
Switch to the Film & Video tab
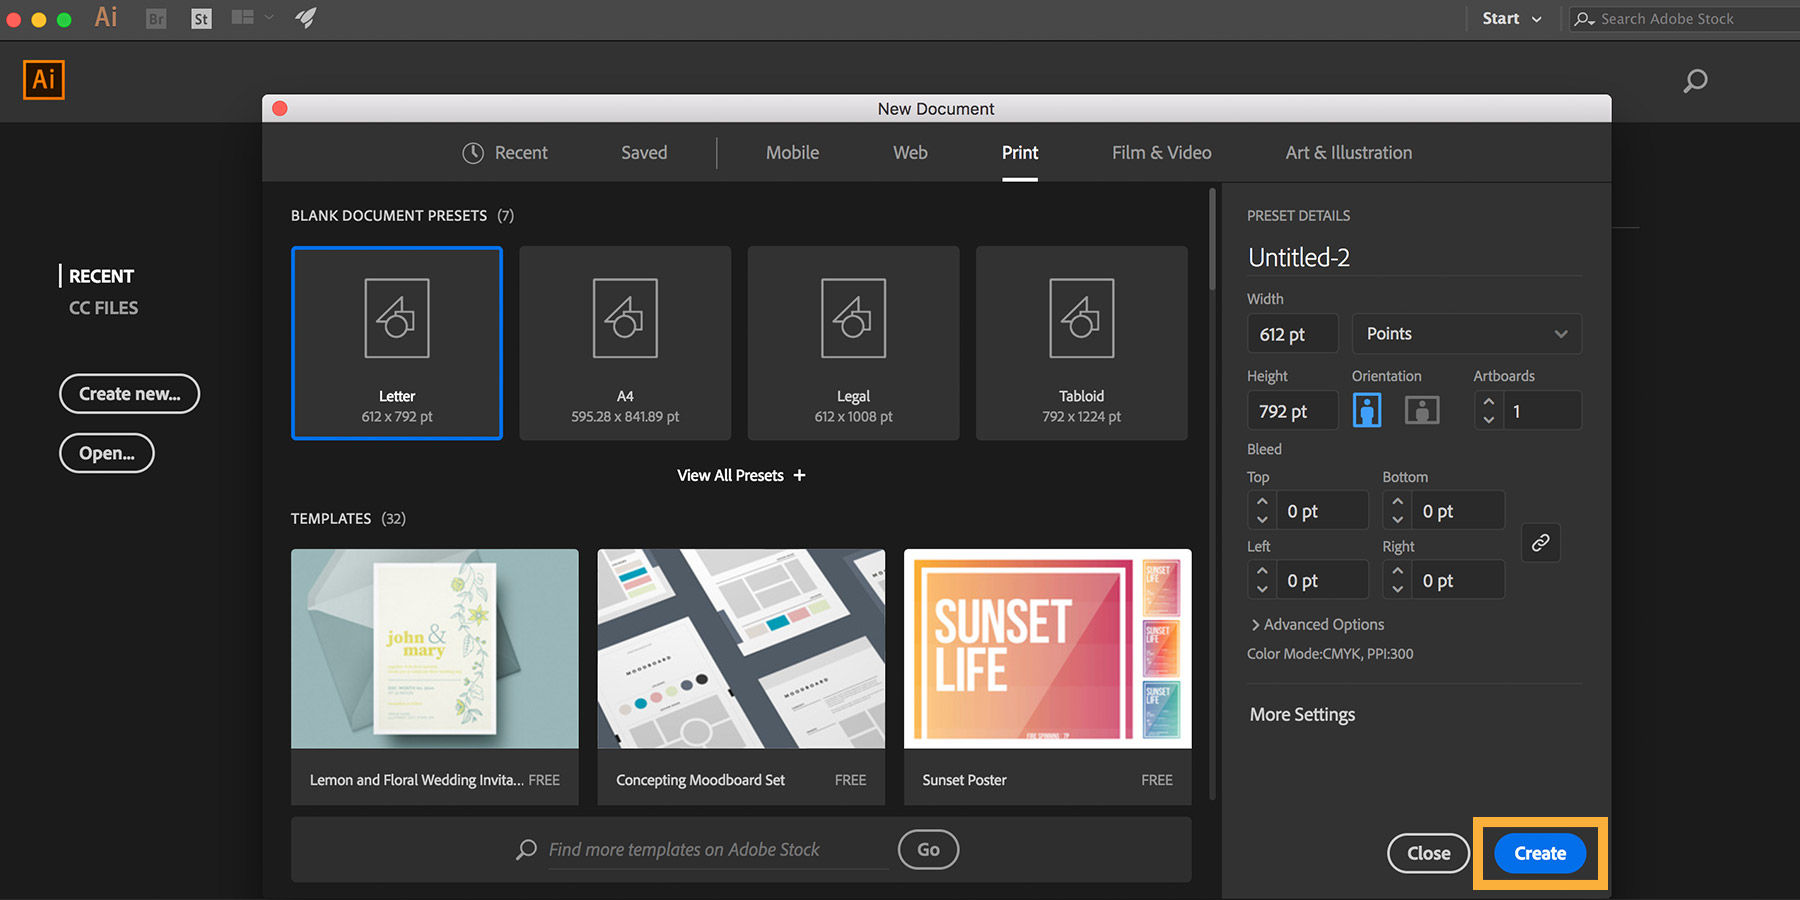tap(1161, 152)
